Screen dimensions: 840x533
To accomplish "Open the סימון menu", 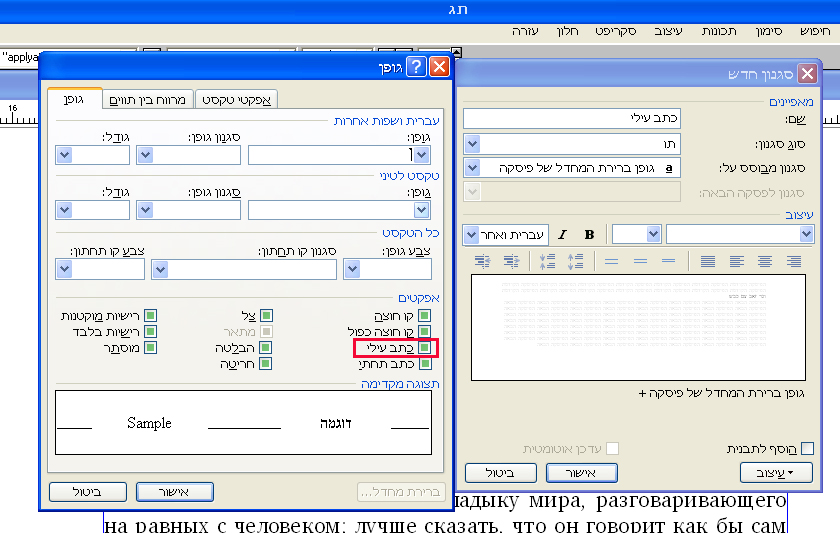I will [769, 32].
